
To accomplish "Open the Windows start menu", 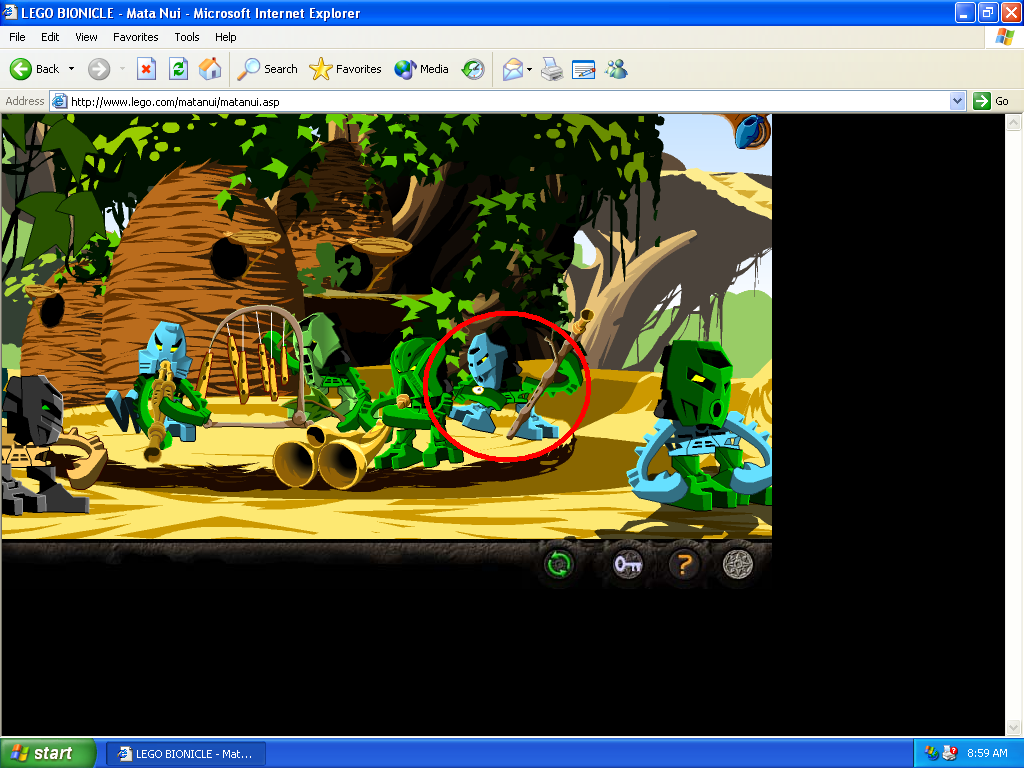I will 48,753.
